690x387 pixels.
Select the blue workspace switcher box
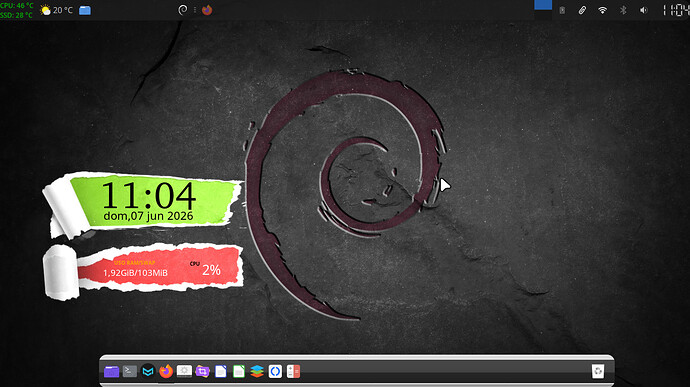[543, 5]
